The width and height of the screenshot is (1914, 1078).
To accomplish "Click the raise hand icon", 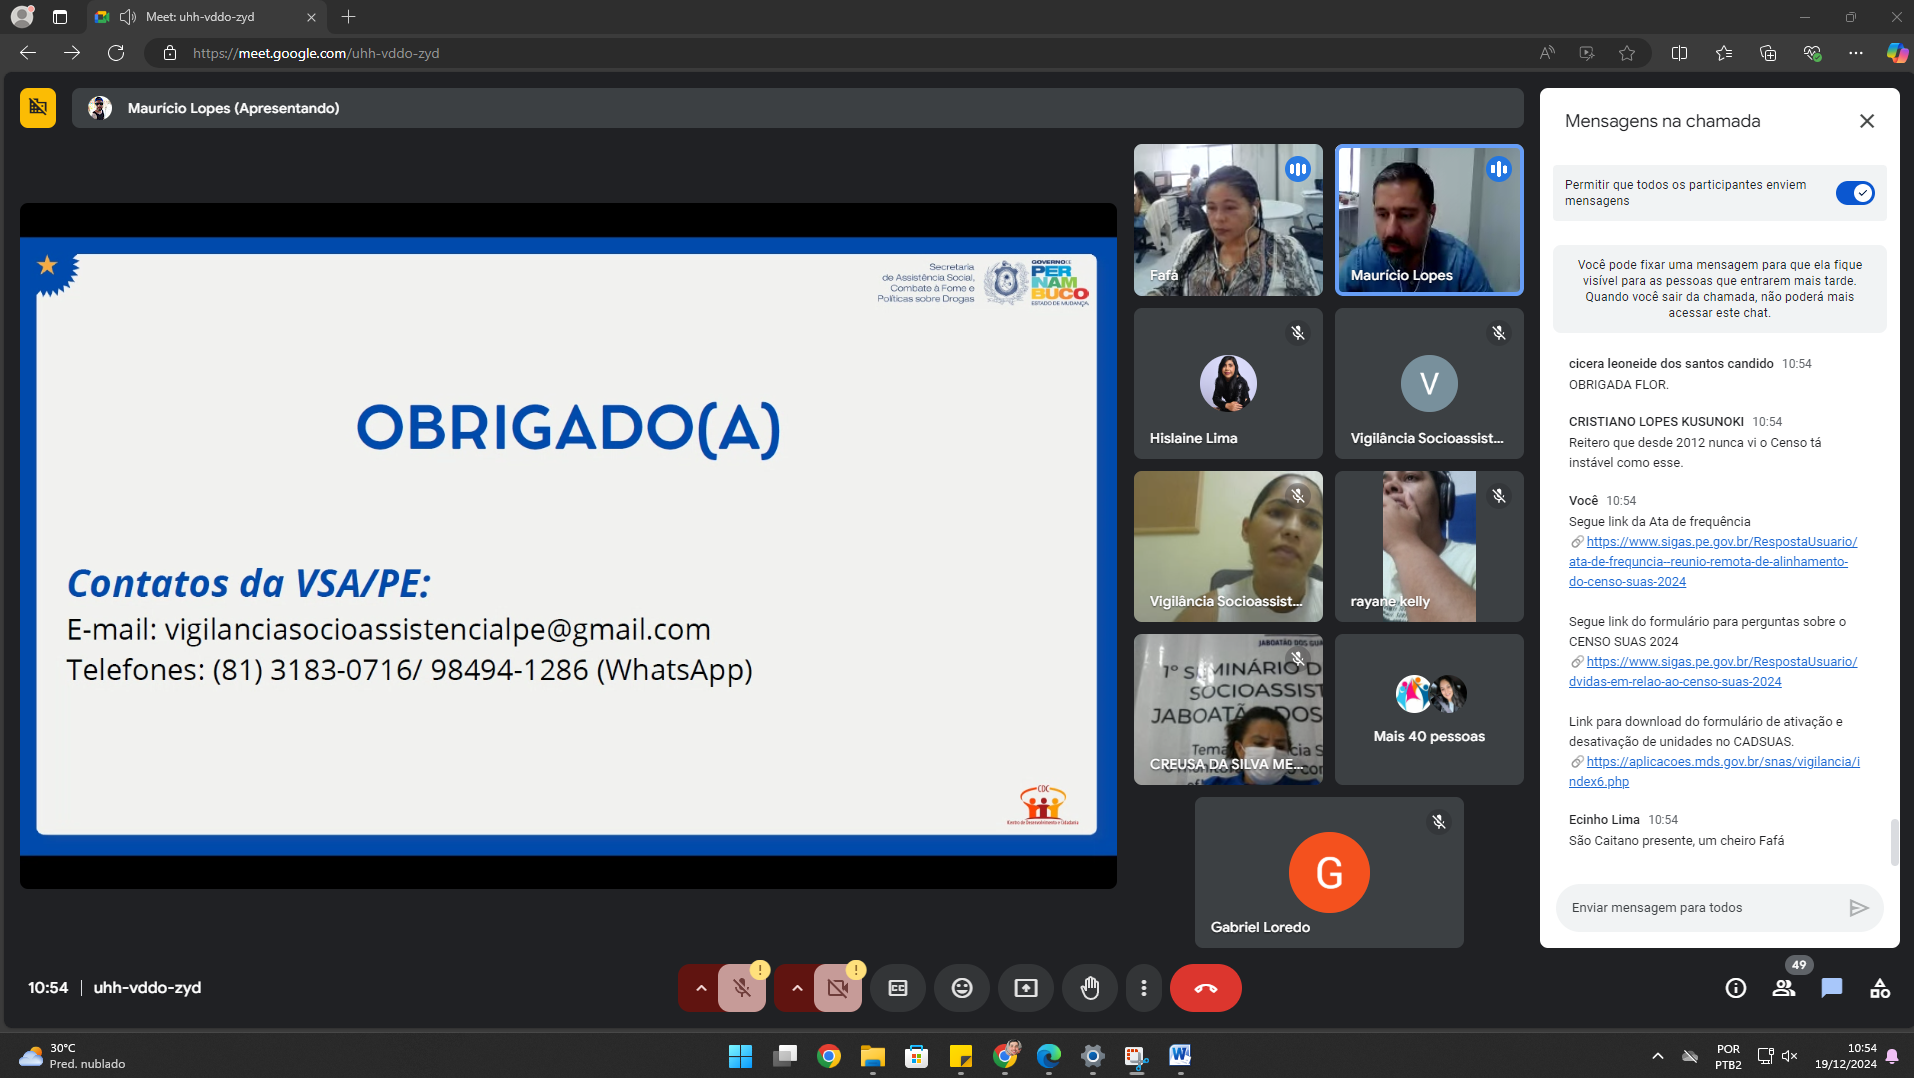I will (1089, 988).
